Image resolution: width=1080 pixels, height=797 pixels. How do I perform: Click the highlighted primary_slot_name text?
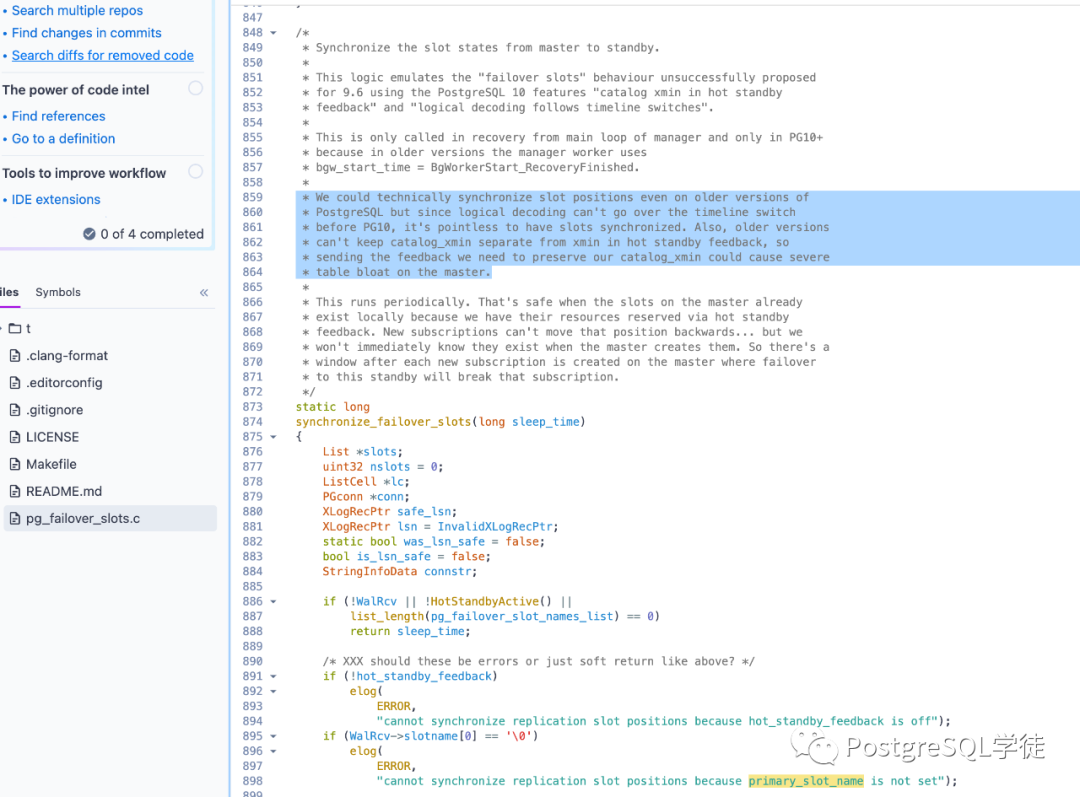point(806,781)
